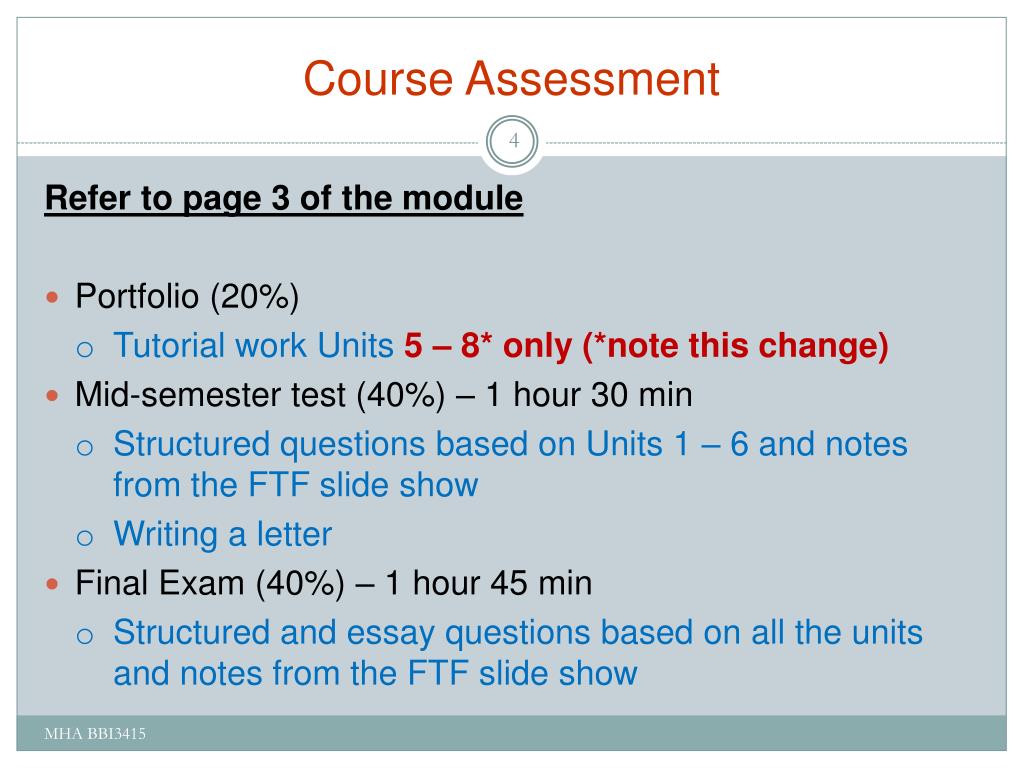Click 'from the FTF slide show' under Mid-semester
This screenshot has height=768, width=1024.
[295, 485]
